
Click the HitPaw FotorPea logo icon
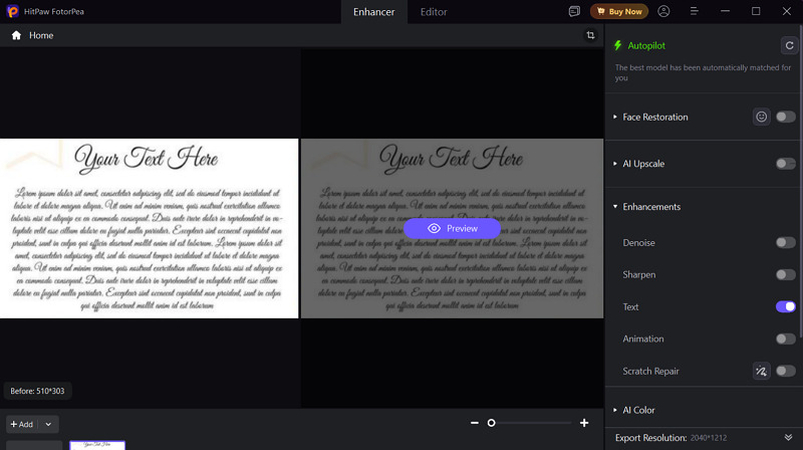tap(12, 11)
